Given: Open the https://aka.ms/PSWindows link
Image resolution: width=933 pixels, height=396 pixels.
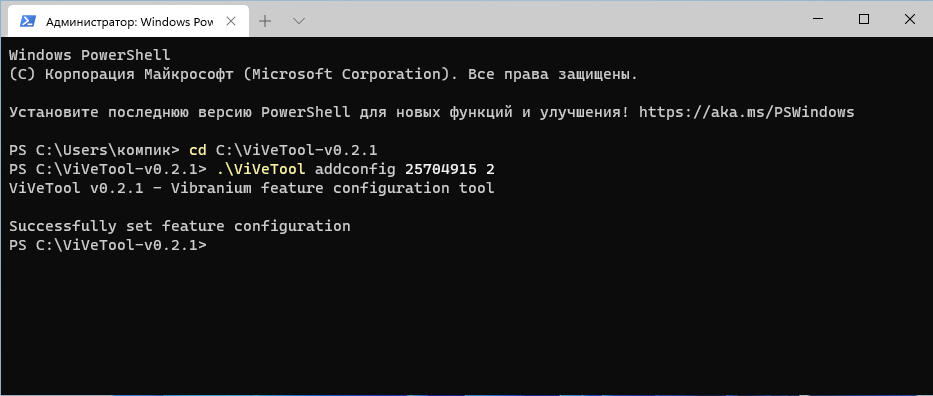Looking at the screenshot, I should tap(746, 112).
